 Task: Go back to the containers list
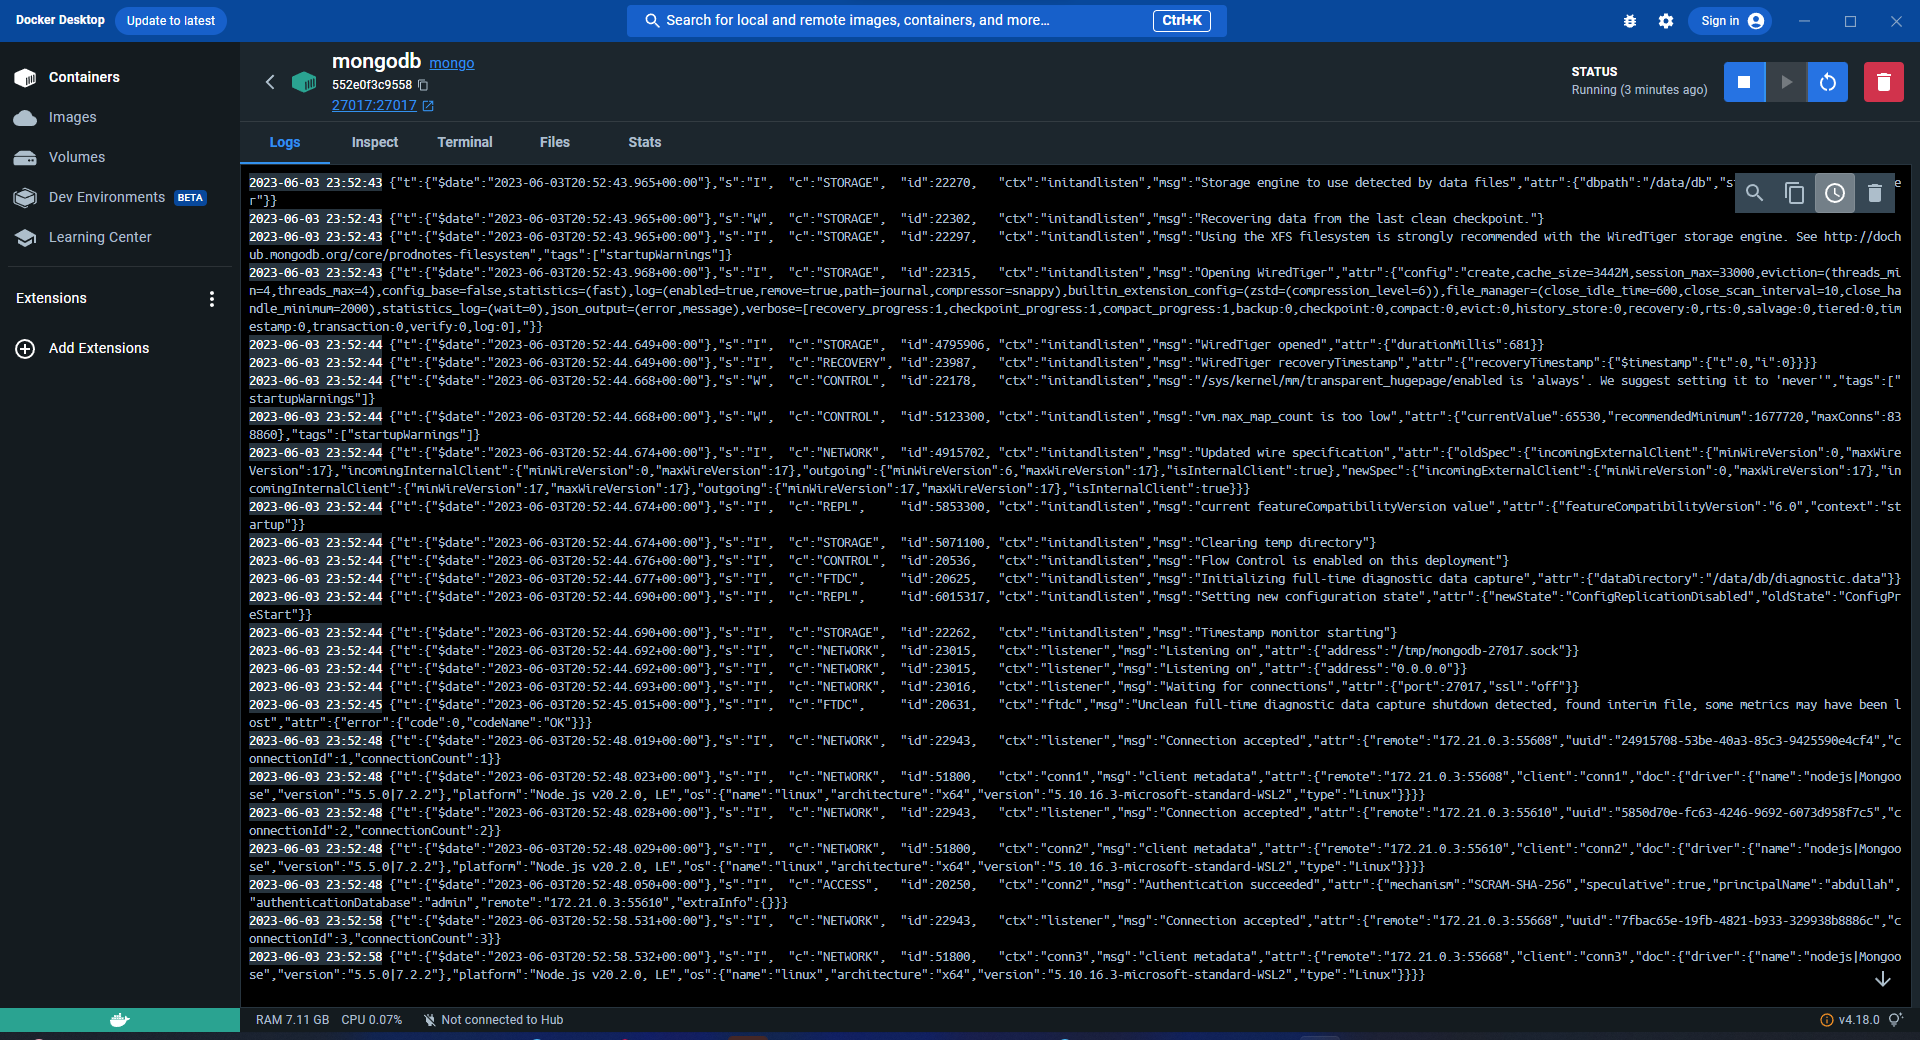coord(270,82)
